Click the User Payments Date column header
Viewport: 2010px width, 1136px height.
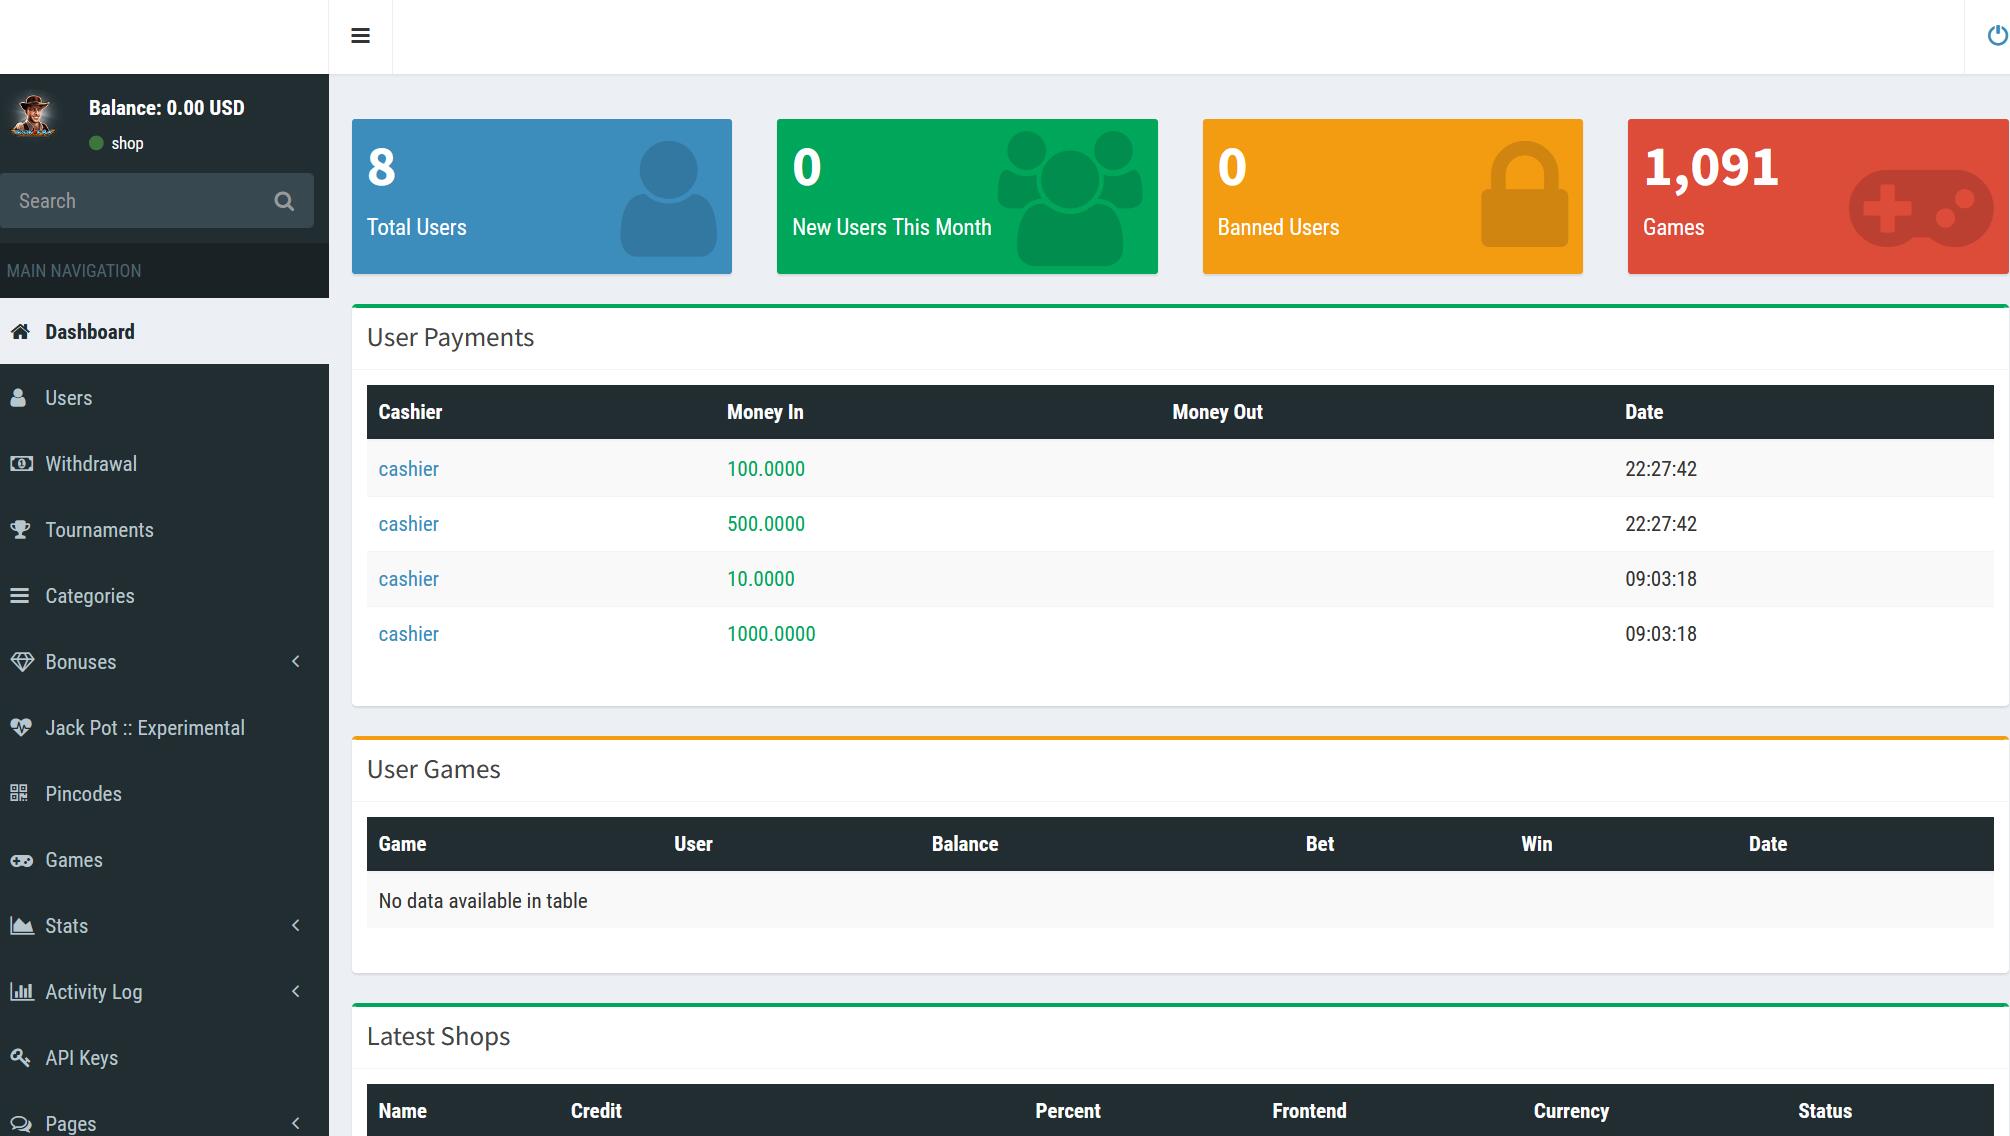pyautogui.click(x=1644, y=412)
